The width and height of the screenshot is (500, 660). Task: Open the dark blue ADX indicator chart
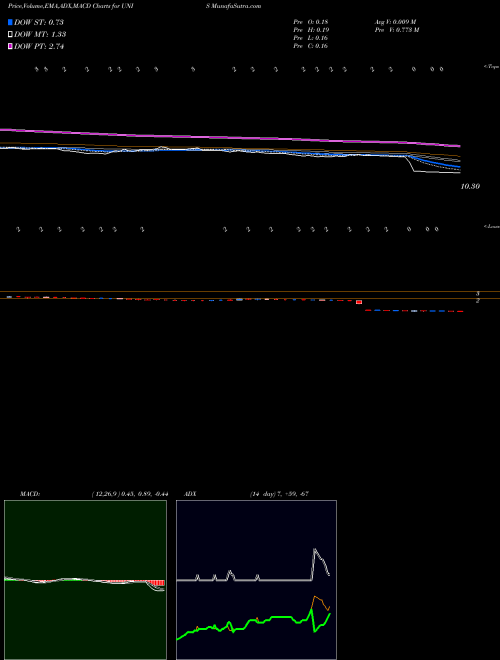pos(256,580)
